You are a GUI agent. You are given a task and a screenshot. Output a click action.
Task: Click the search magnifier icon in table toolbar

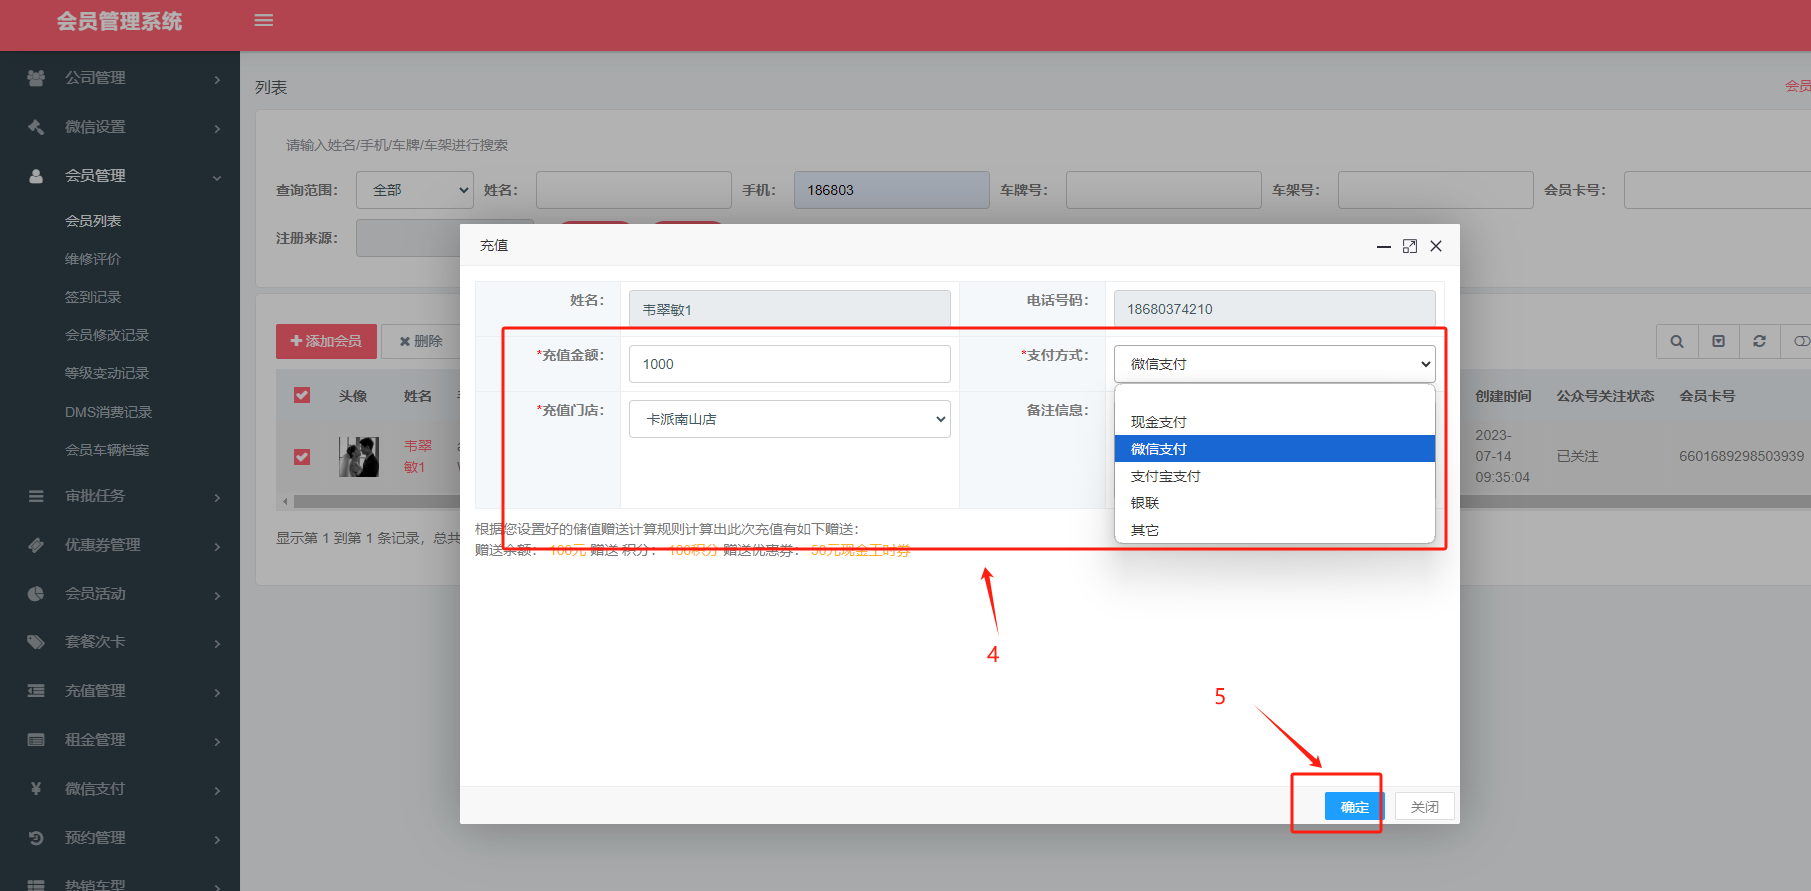pos(1677,341)
